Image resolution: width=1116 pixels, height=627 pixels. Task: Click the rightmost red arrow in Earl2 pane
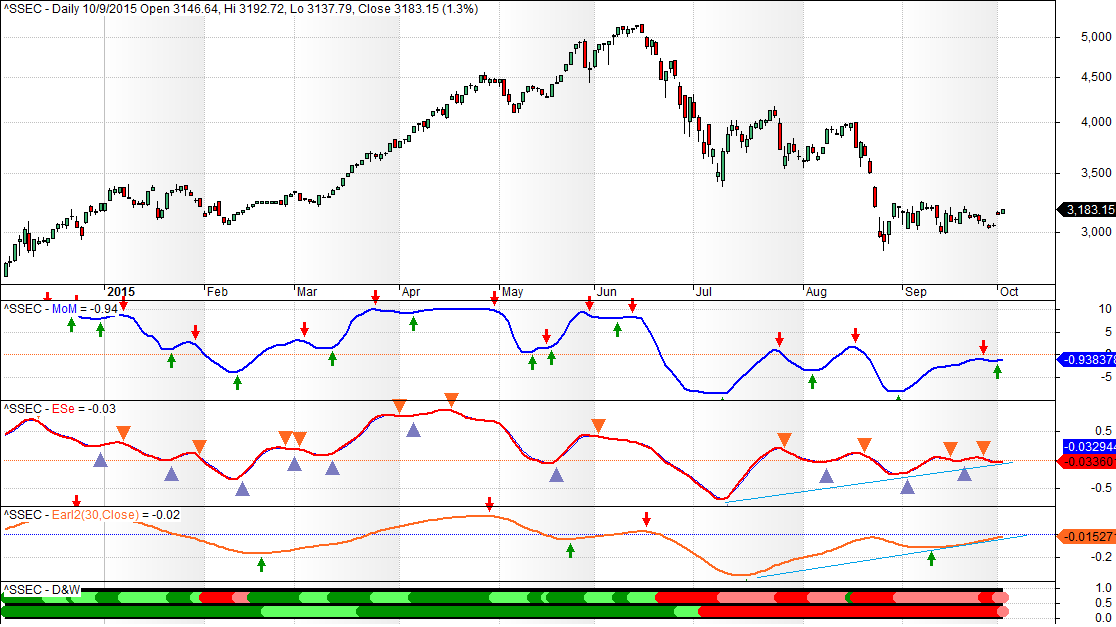pyautogui.click(x=647, y=519)
